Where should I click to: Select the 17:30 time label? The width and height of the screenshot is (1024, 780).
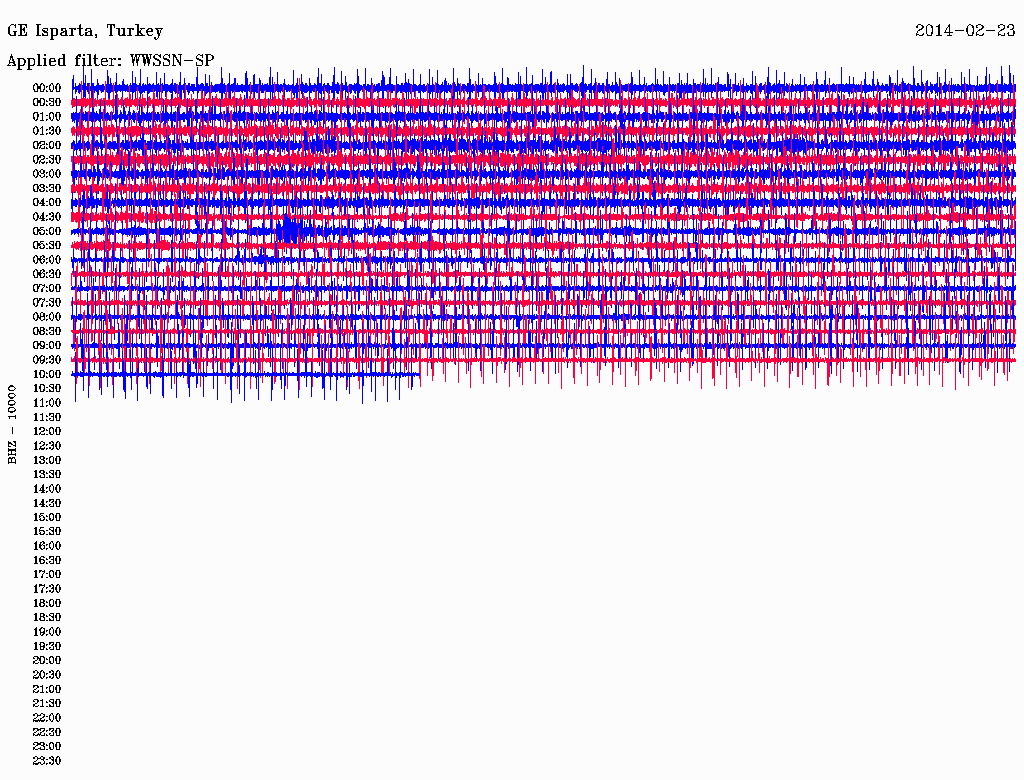pos(47,589)
